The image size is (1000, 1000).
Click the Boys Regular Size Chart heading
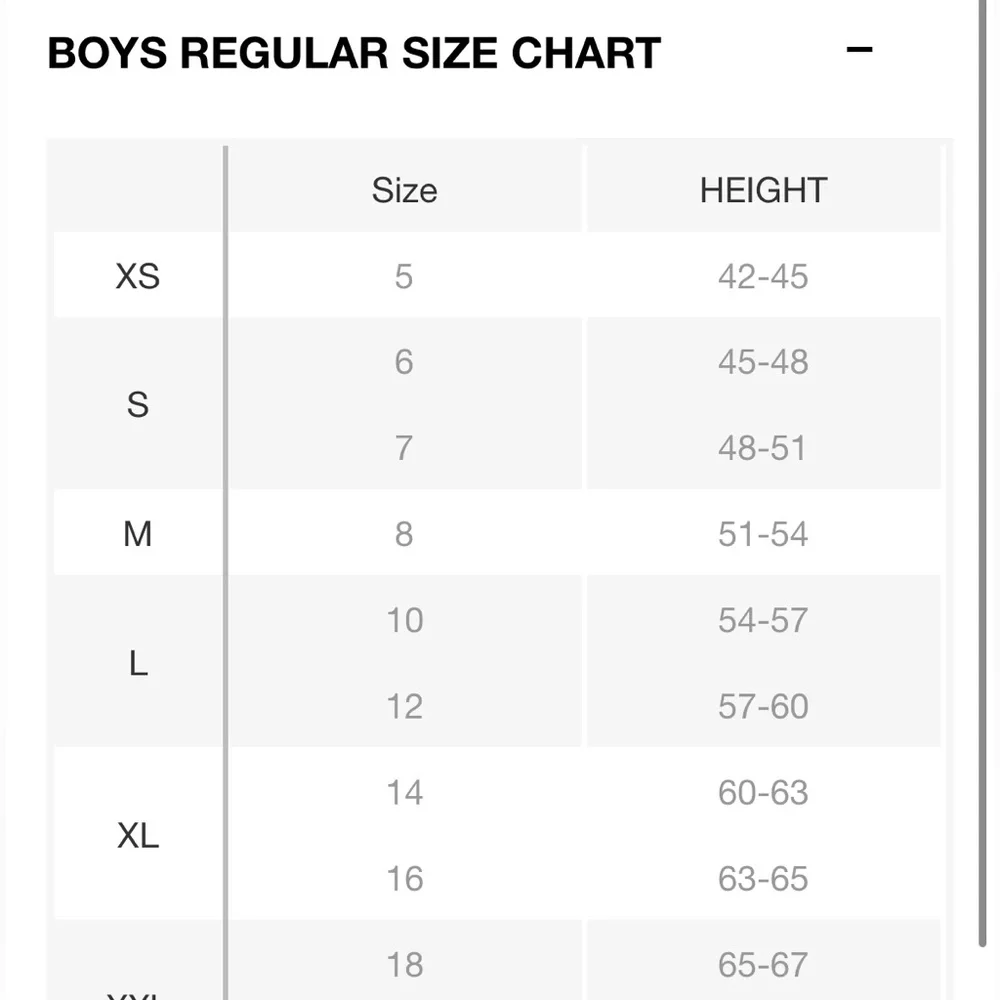(354, 53)
